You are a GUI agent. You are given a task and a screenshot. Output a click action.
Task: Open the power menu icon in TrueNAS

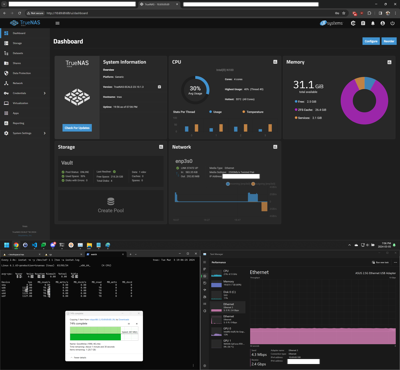tap(392, 23)
